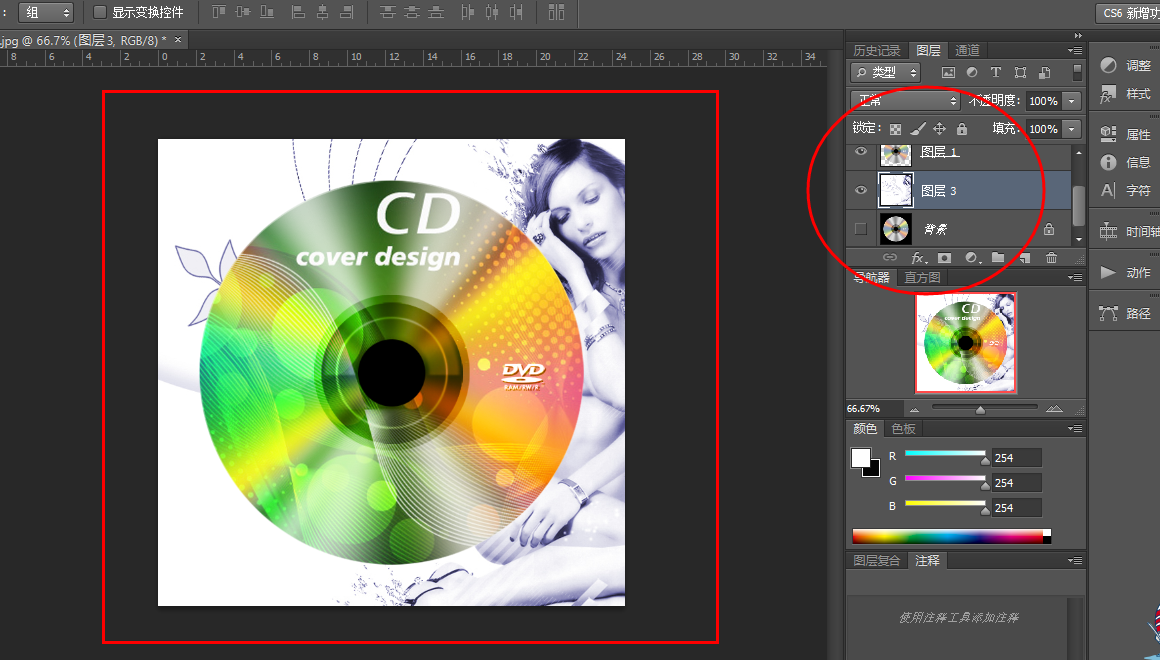The height and width of the screenshot is (660, 1160).
Task: Switch to the 图层复合 tab
Action: [x=877, y=561]
